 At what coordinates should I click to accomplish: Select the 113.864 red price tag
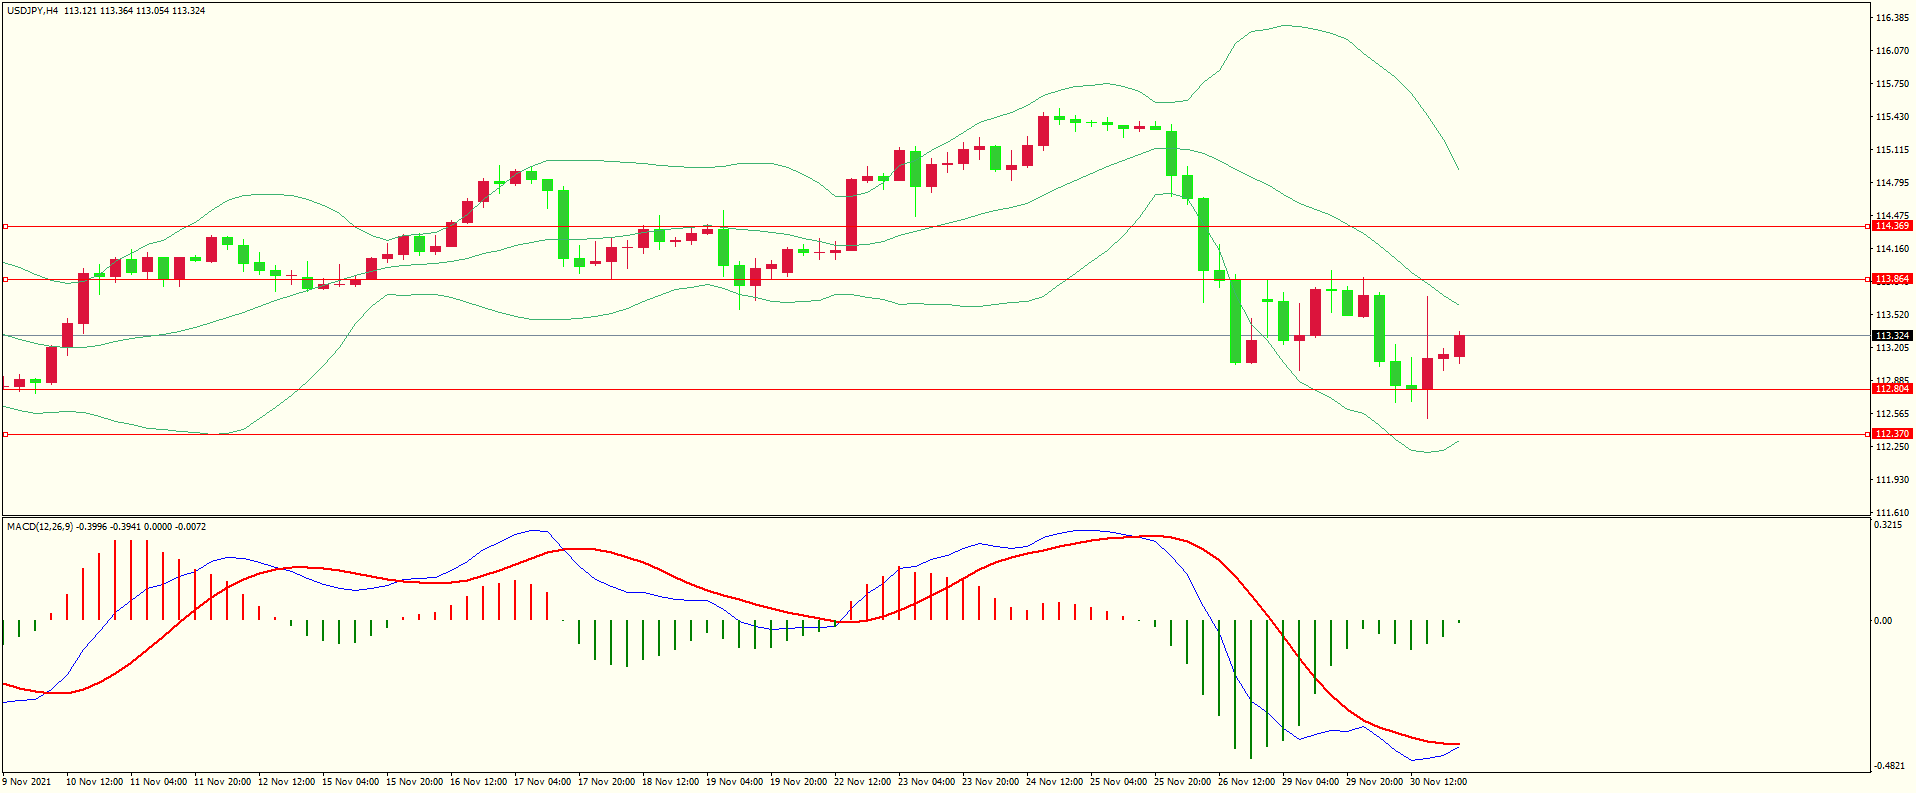click(1892, 279)
